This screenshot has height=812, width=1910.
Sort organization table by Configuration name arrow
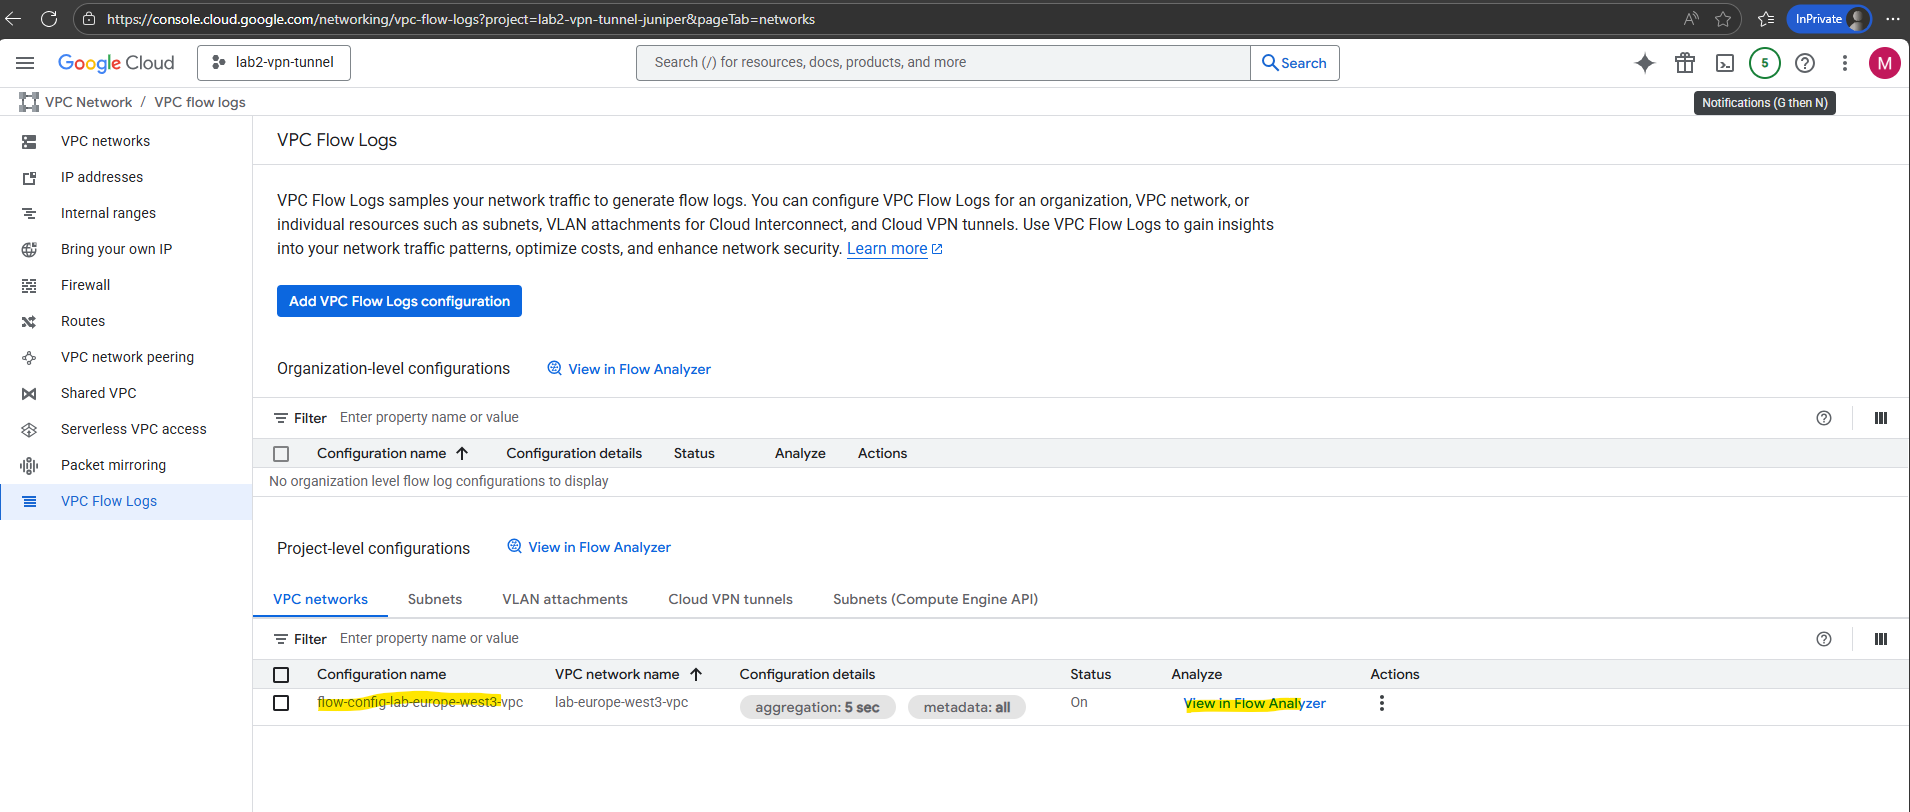tap(462, 454)
